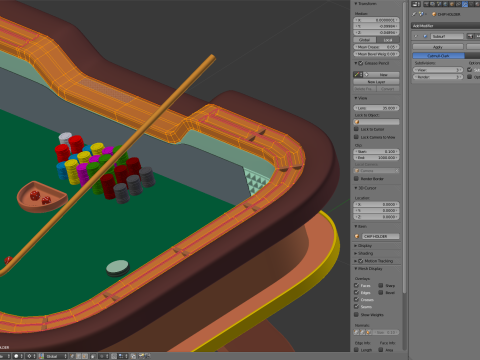Viewport: 480px width, 360px height.
Task: Toggle the Faces overlay checkbox
Action: tap(356, 285)
